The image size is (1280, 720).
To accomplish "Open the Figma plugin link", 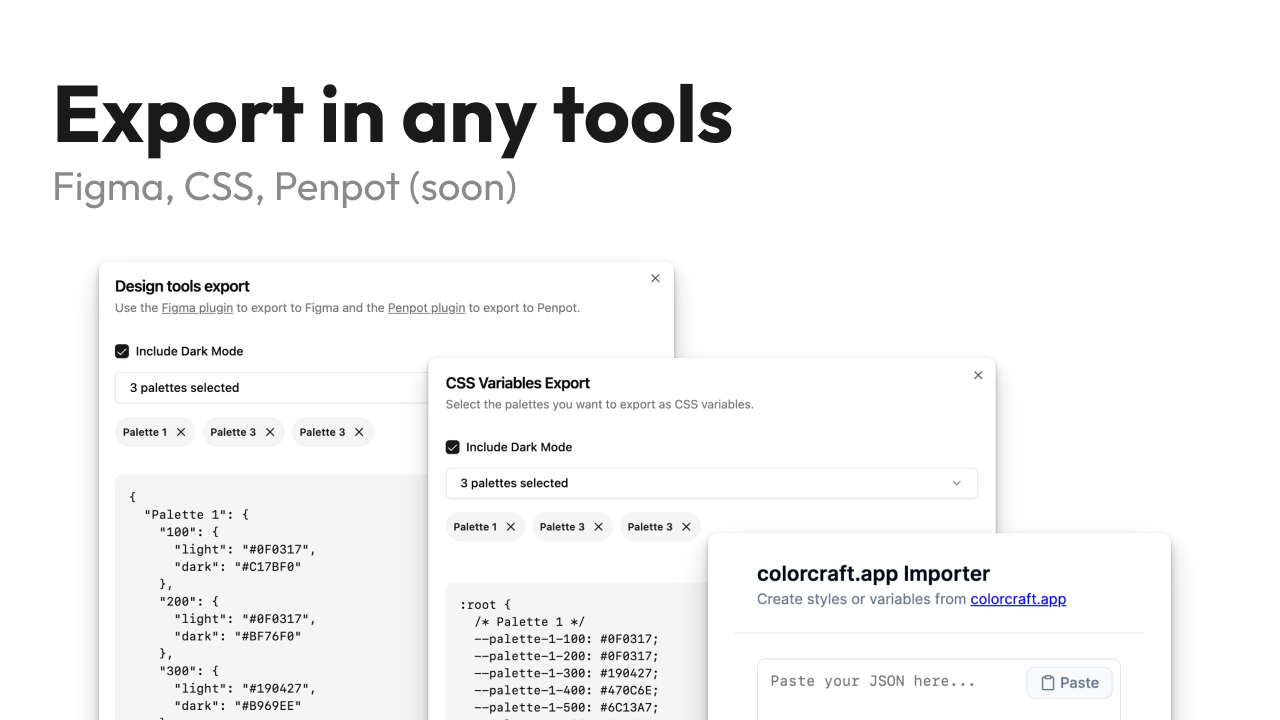I will pos(197,308).
